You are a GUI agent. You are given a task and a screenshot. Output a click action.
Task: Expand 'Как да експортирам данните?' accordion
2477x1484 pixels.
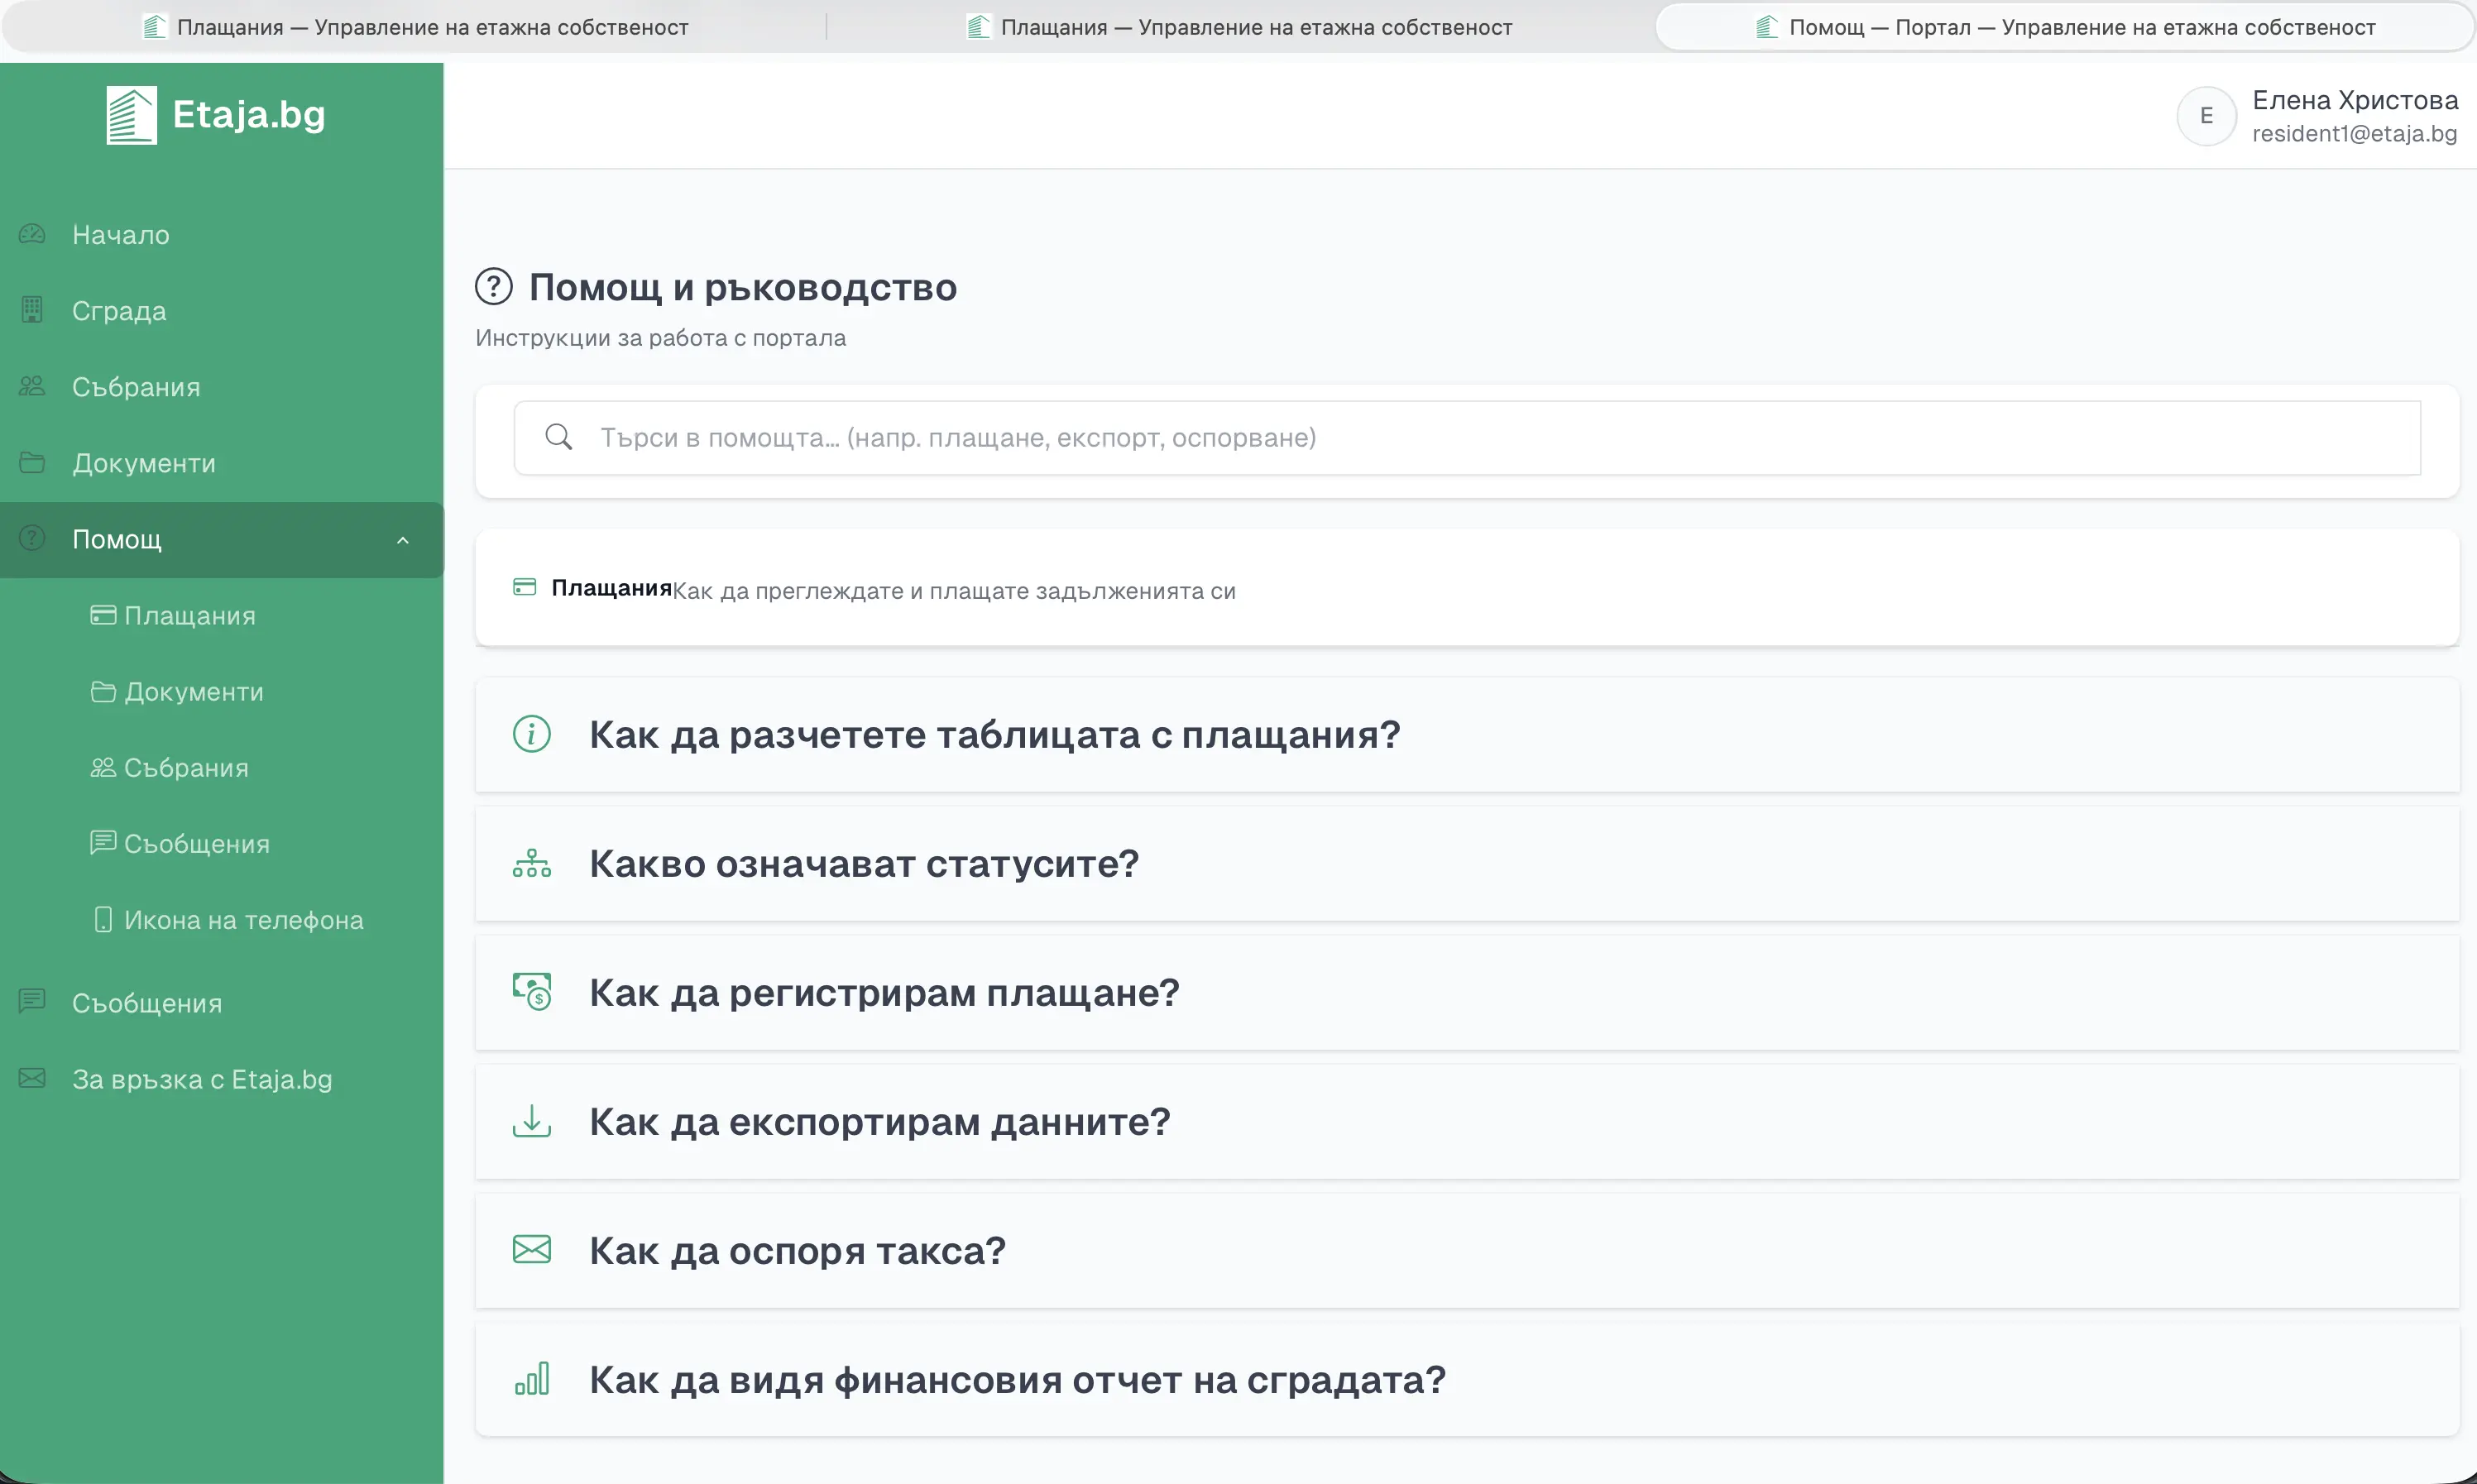click(x=1467, y=1122)
